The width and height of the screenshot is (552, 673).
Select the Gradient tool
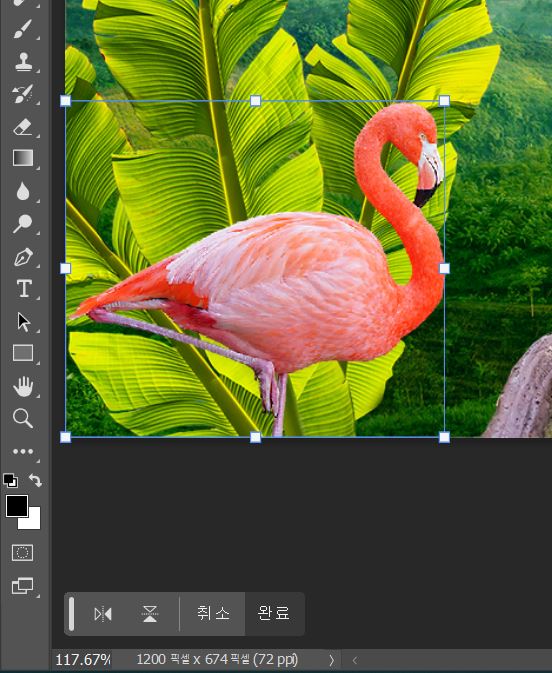[x=23, y=158]
